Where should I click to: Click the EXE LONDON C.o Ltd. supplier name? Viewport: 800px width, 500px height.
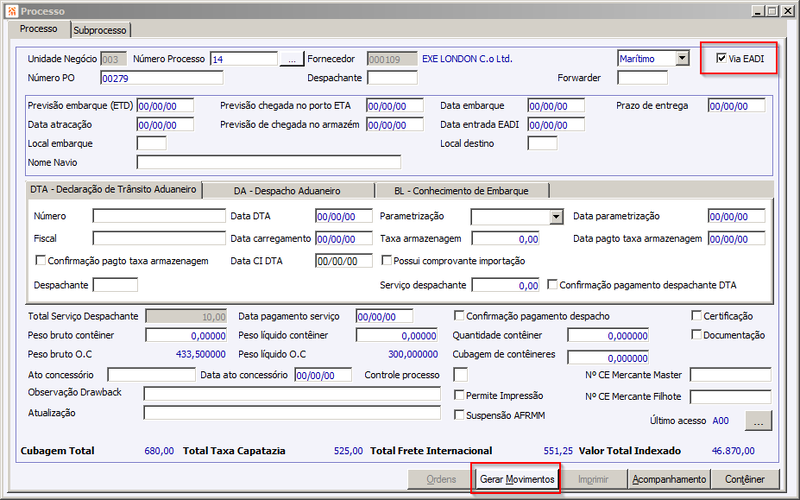[467, 59]
